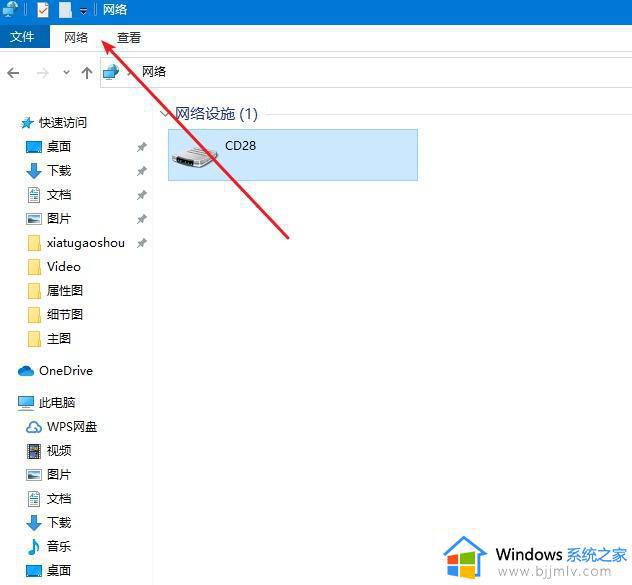The width and height of the screenshot is (632, 585).
Task: Click network icon in address bar
Action: click(x=111, y=72)
